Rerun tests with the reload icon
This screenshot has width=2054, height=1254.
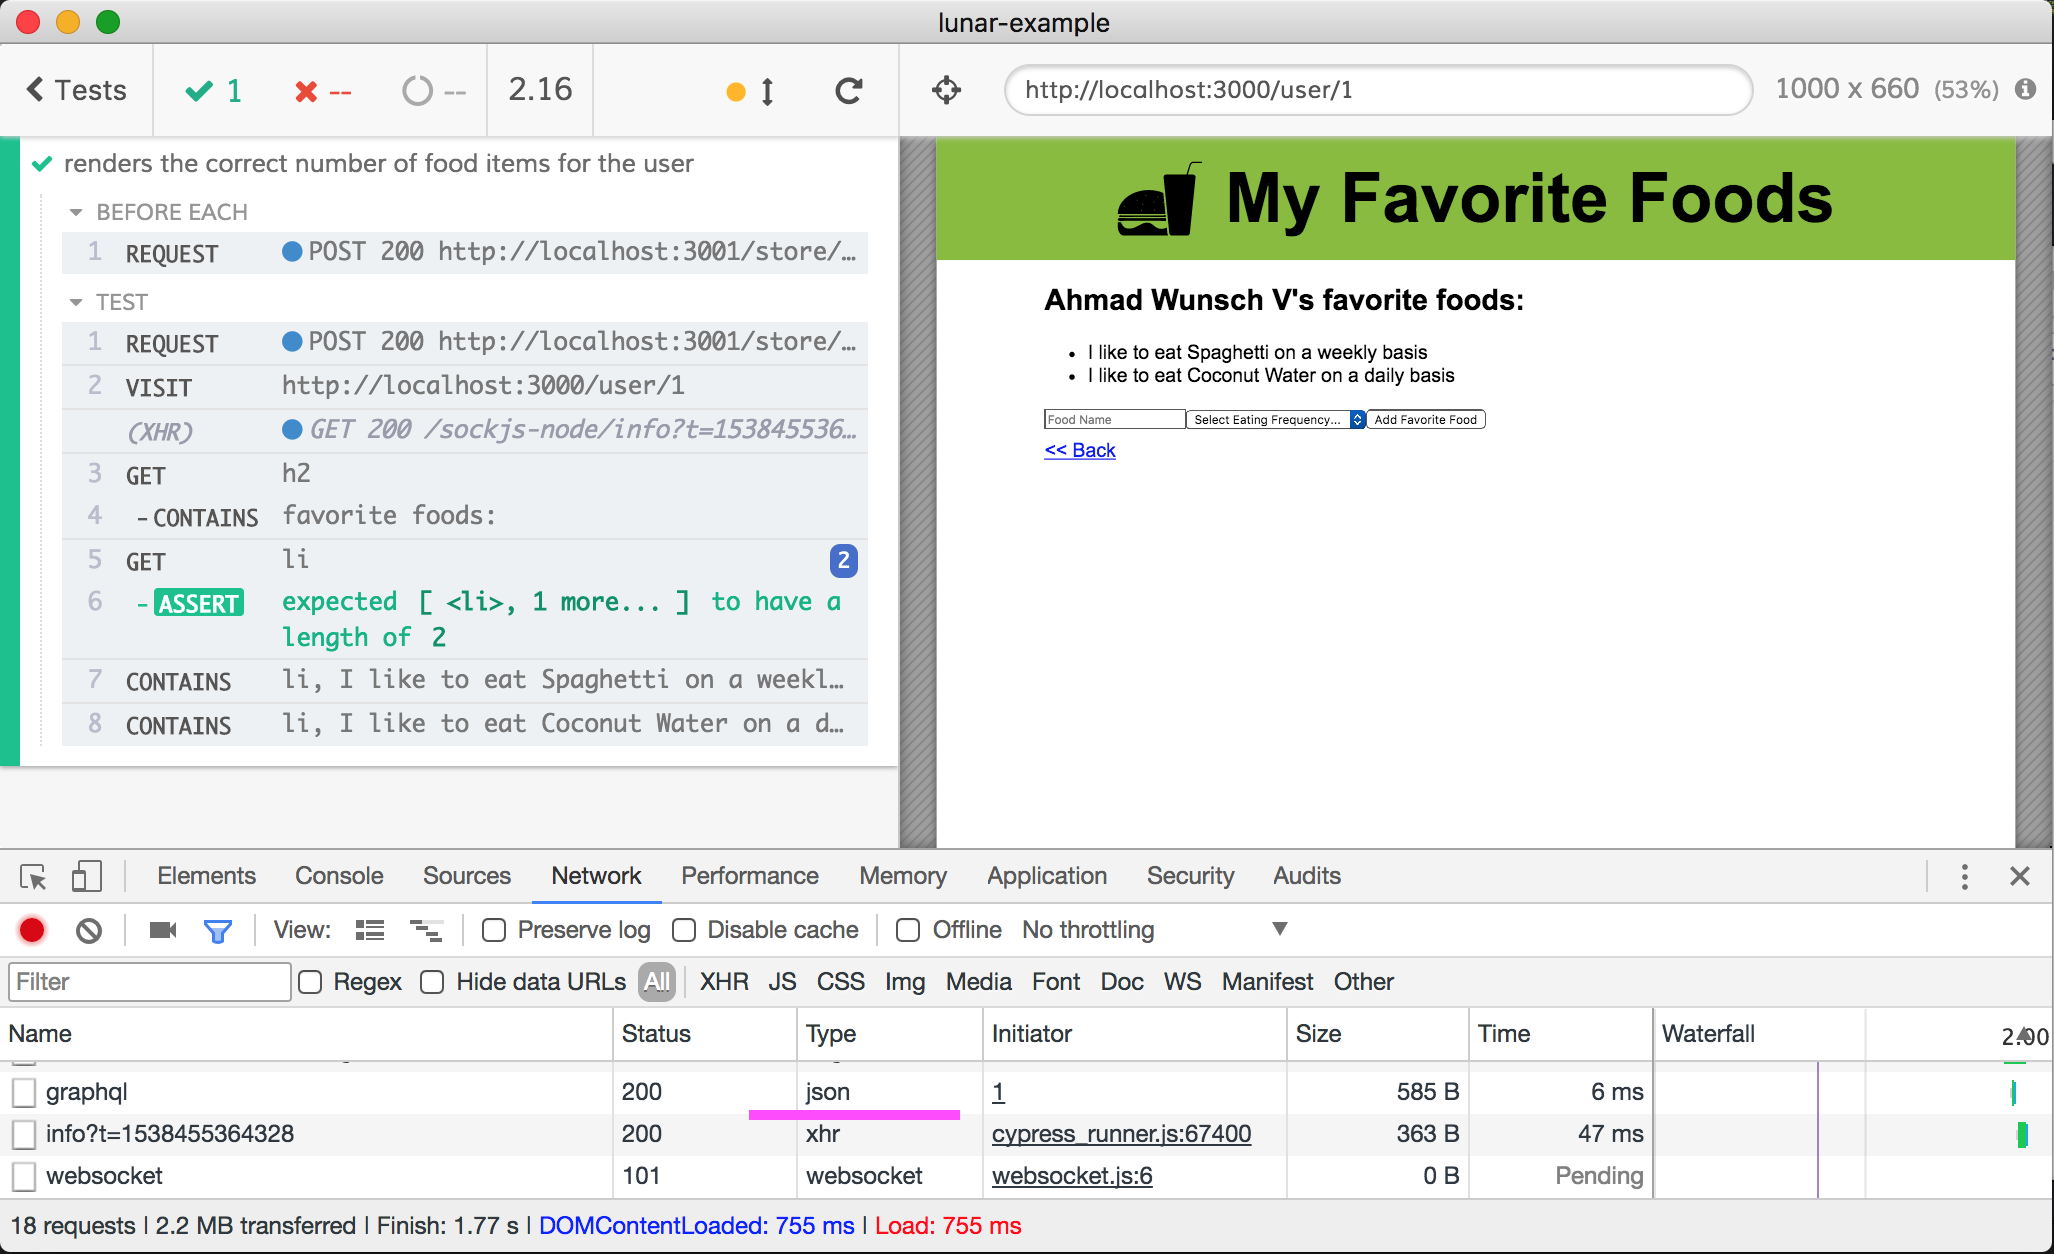click(x=849, y=91)
